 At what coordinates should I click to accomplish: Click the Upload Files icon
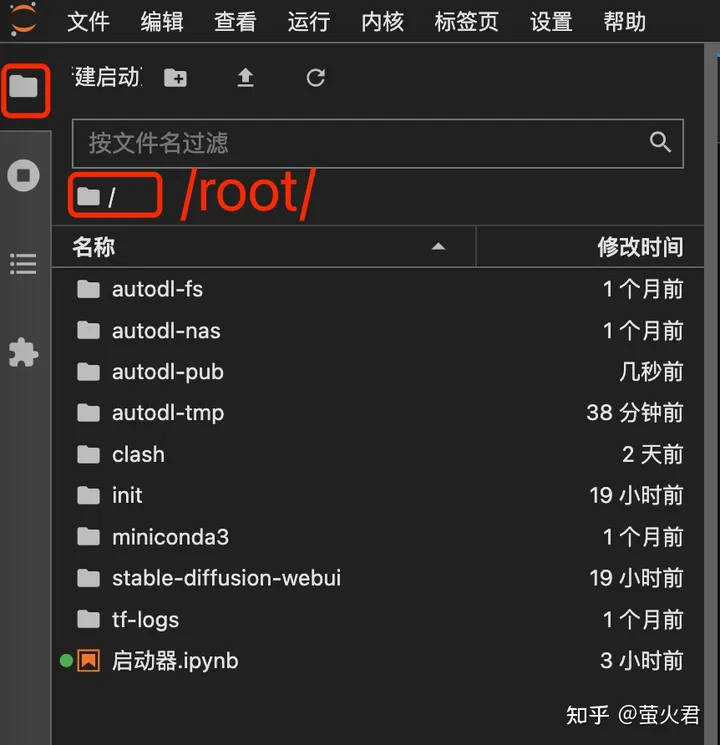245,78
